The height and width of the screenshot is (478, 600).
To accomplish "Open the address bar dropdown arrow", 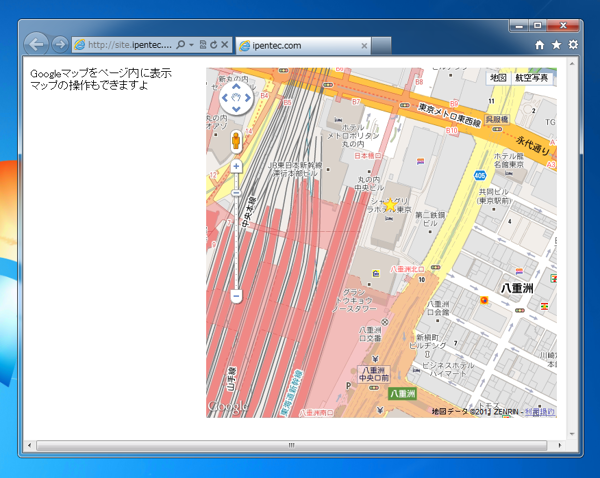I will pyautogui.click(x=191, y=45).
